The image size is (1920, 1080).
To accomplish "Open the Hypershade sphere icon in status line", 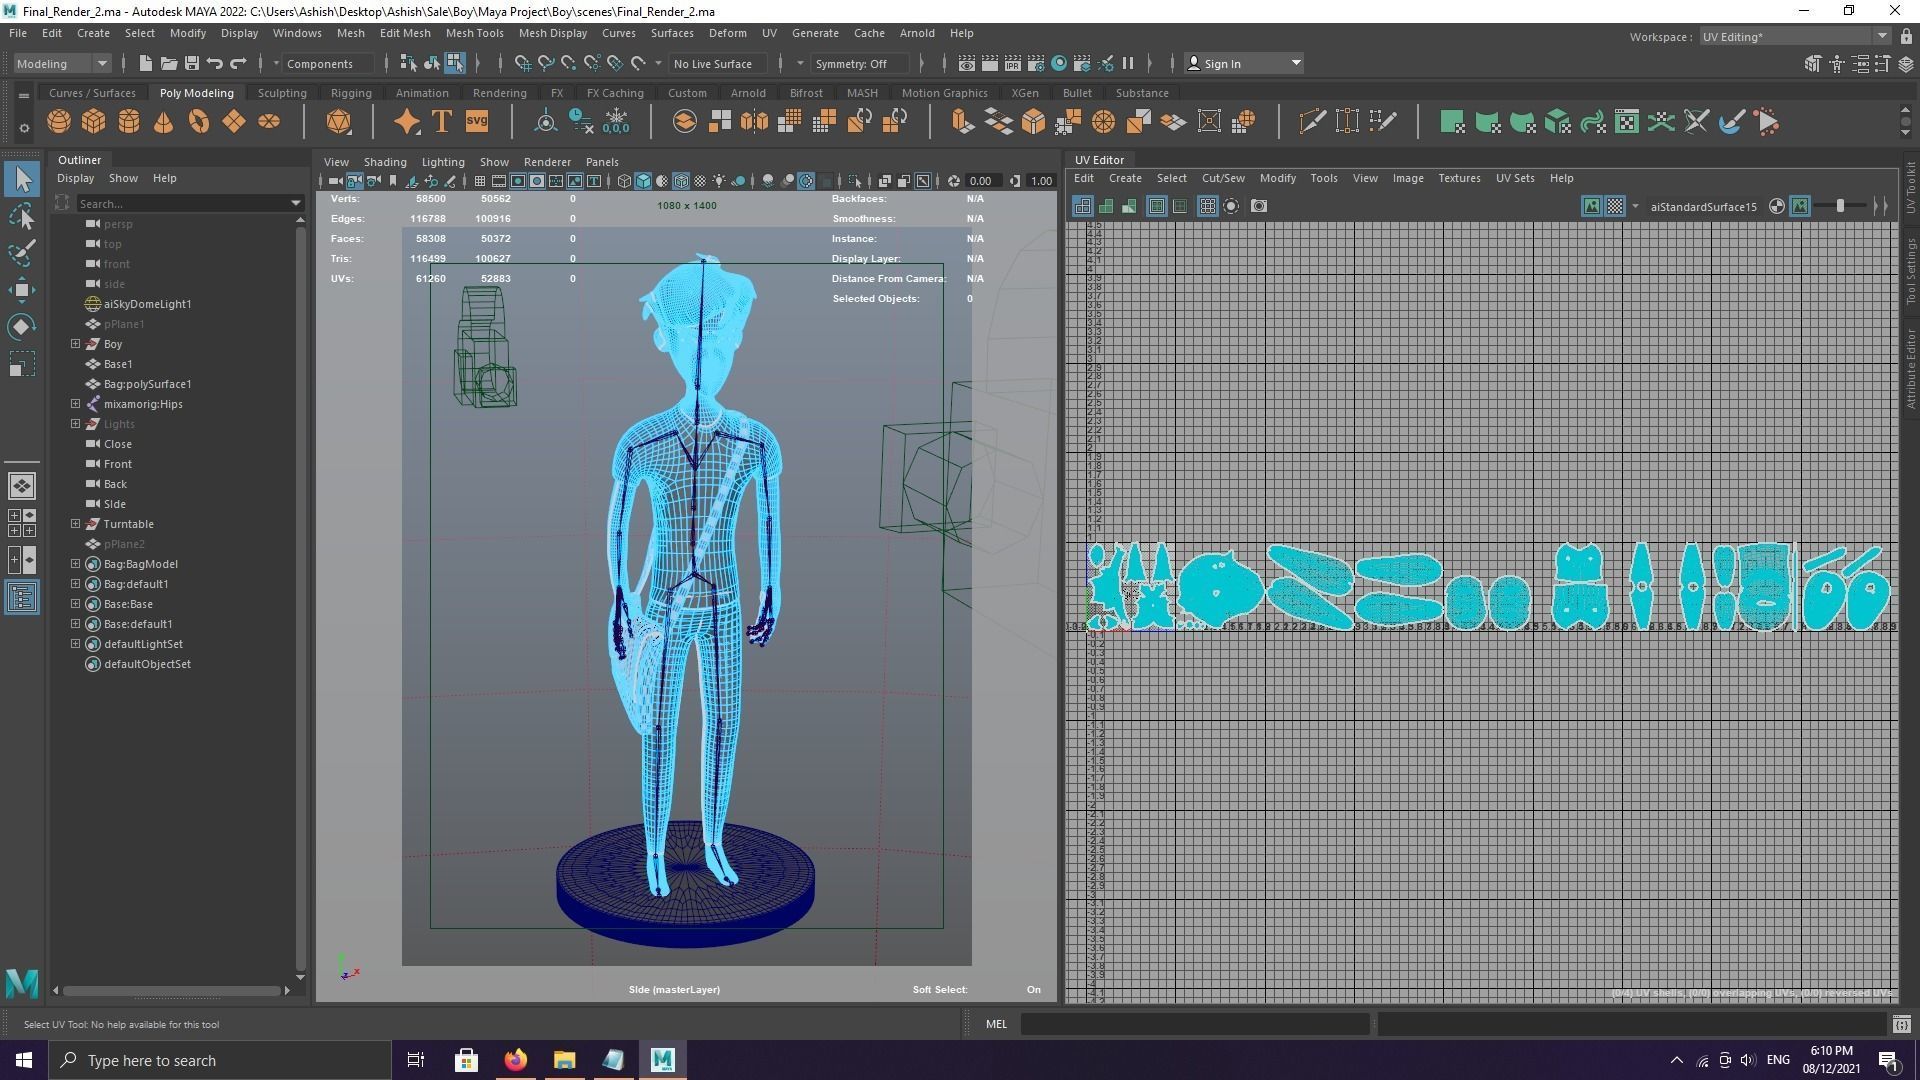I will tap(1059, 63).
